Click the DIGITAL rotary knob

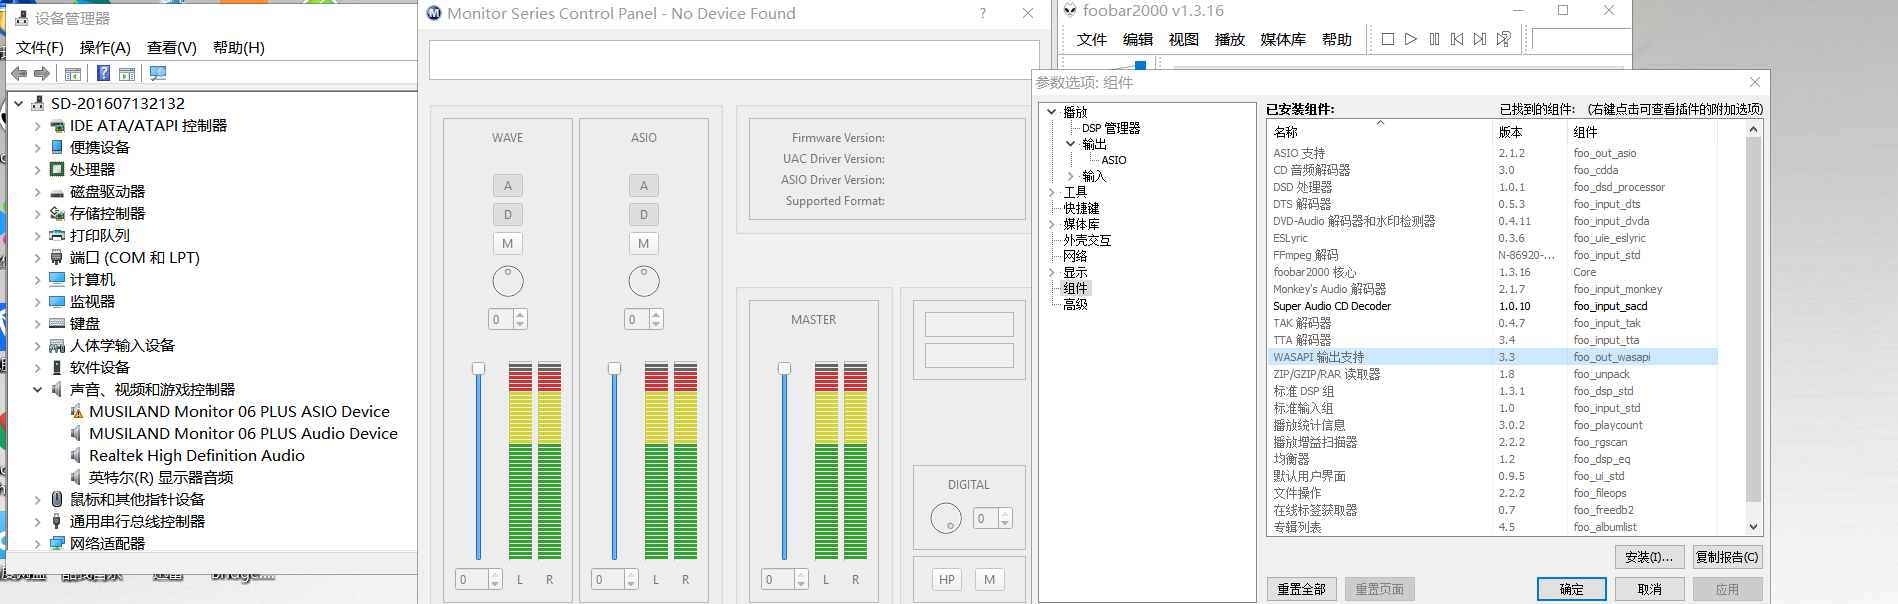click(946, 518)
